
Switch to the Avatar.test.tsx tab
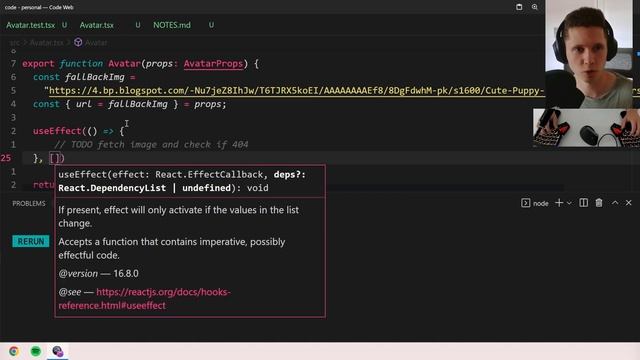point(31,25)
